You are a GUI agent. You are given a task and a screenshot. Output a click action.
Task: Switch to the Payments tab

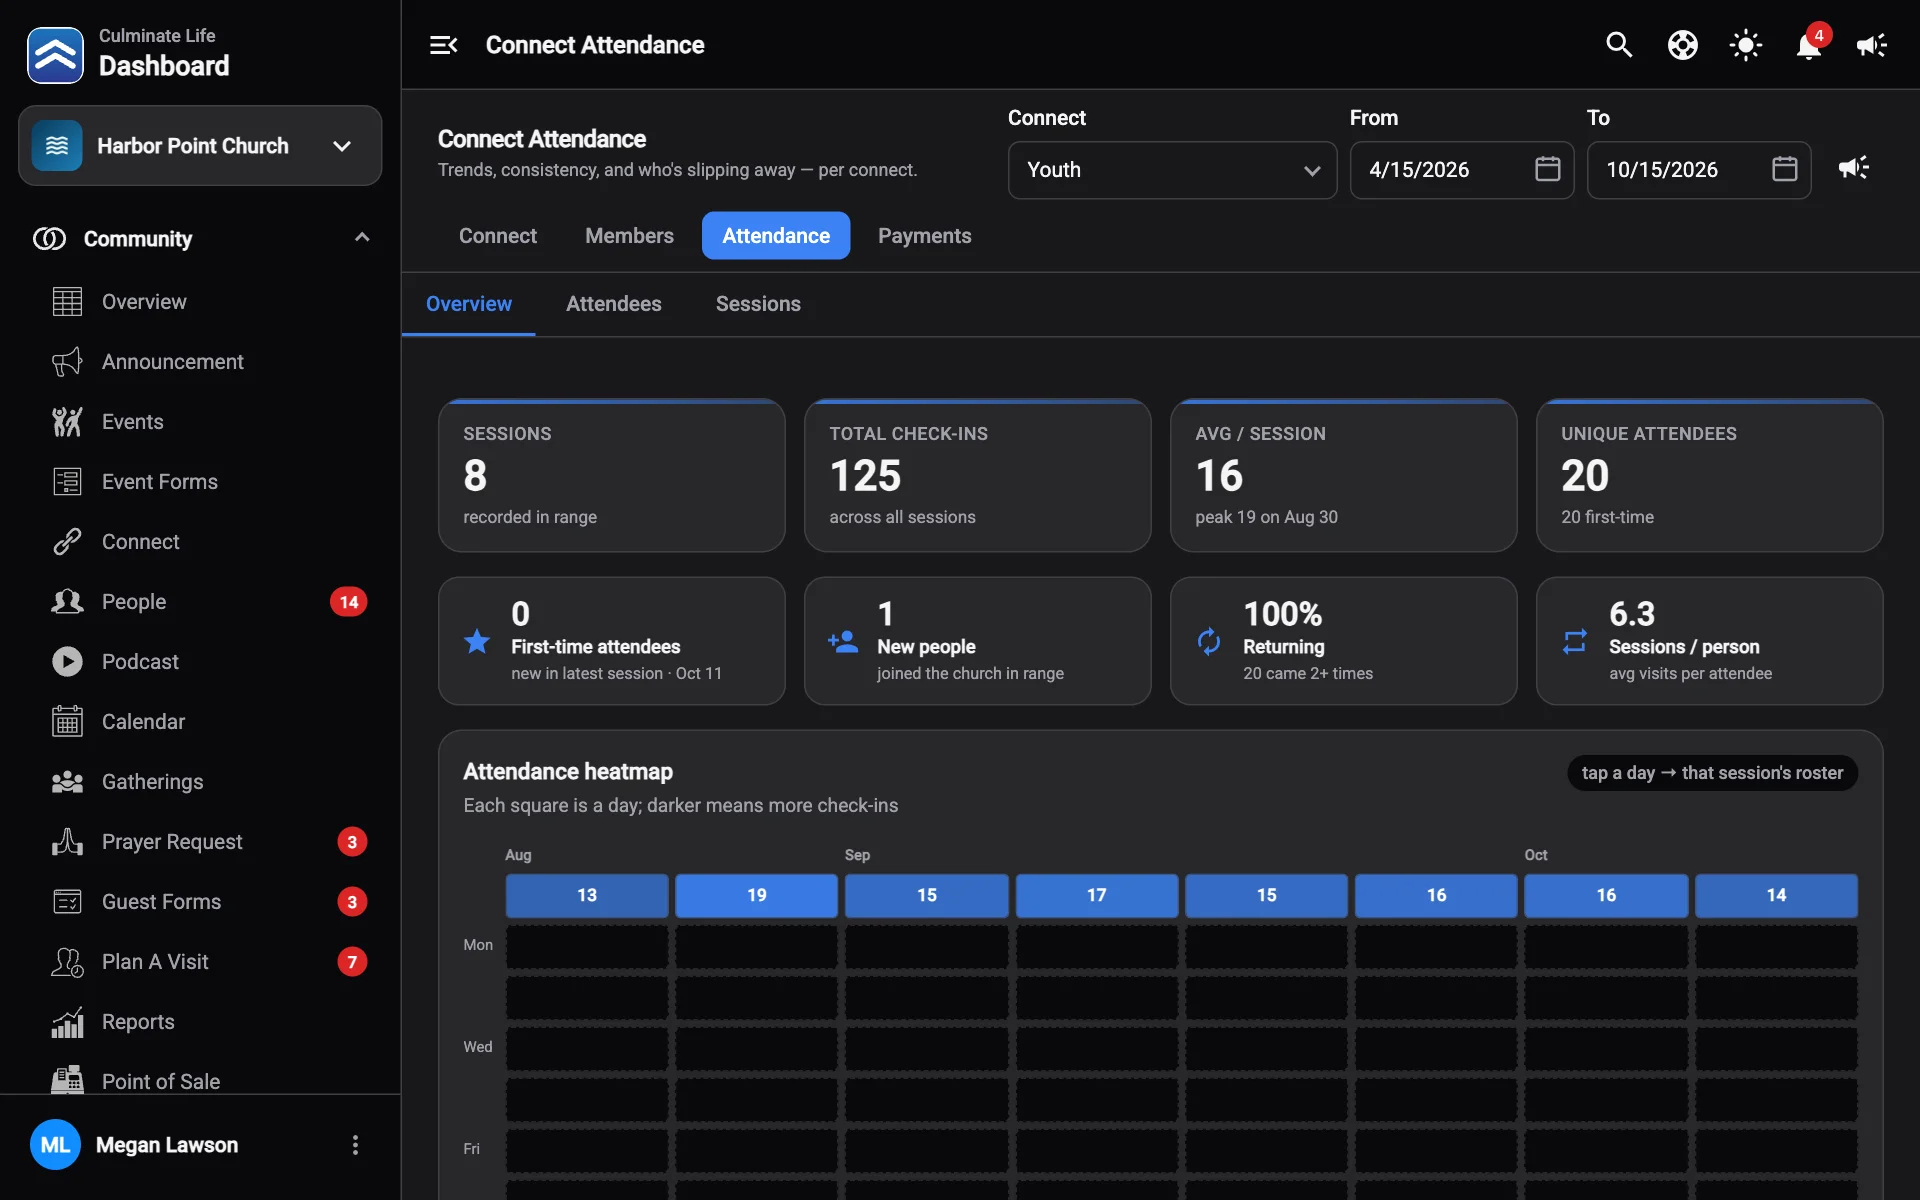click(924, 236)
